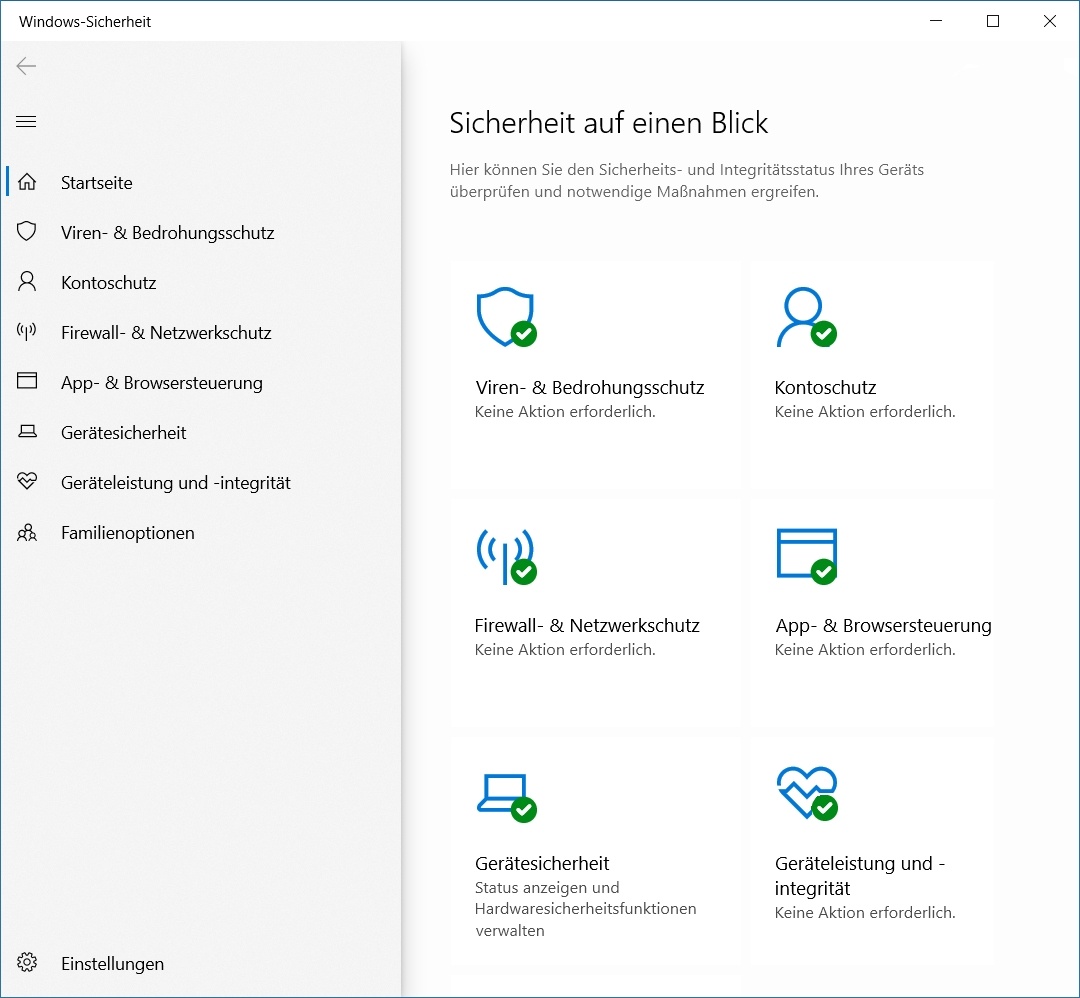Open the Firewall- & Netzwerkschutz tile heading
The width and height of the screenshot is (1080, 998).
[587, 626]
